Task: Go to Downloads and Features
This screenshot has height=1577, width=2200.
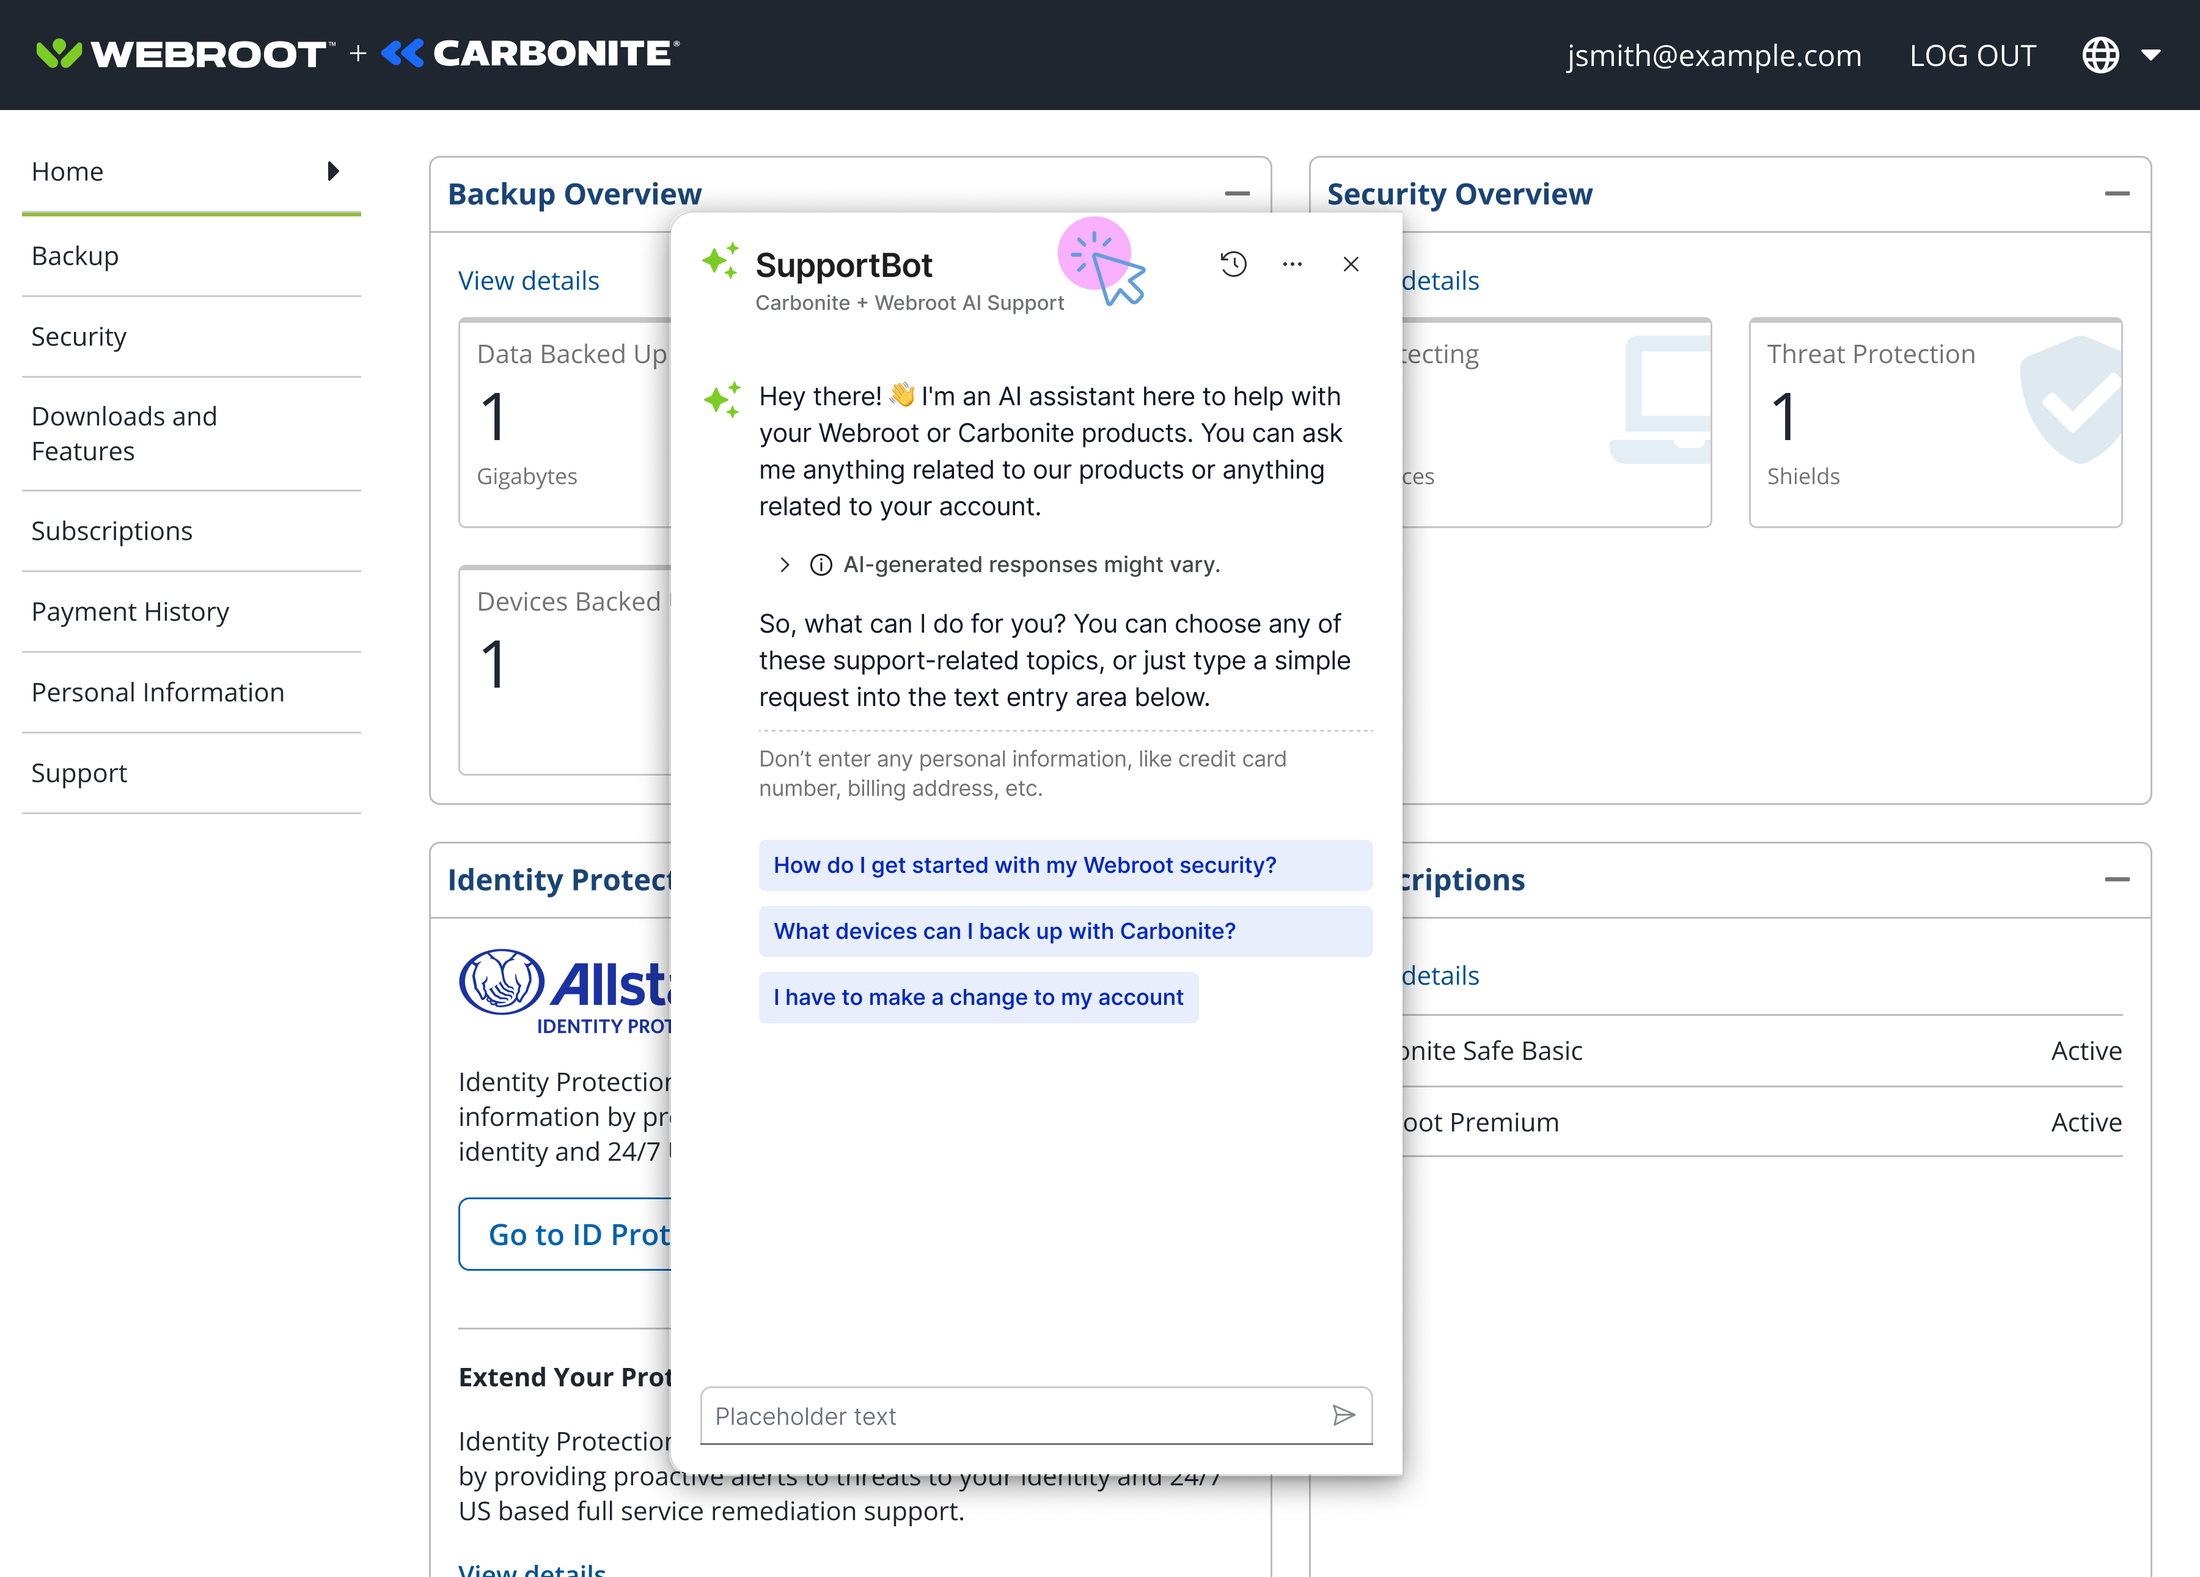Action: [191, 434]
